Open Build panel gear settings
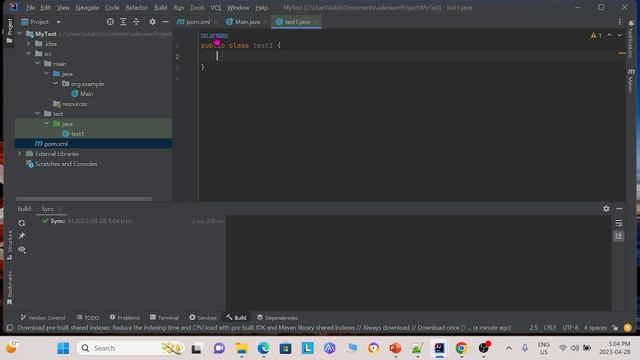Image resolution: width=640 pixels, height=360 pixels. coord(606,209)
